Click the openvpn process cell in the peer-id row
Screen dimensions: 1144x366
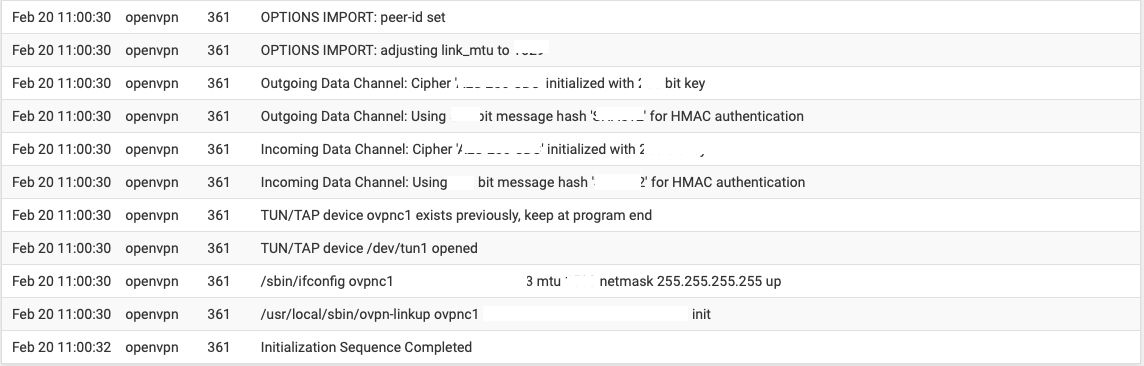click(x=152, y=17)
